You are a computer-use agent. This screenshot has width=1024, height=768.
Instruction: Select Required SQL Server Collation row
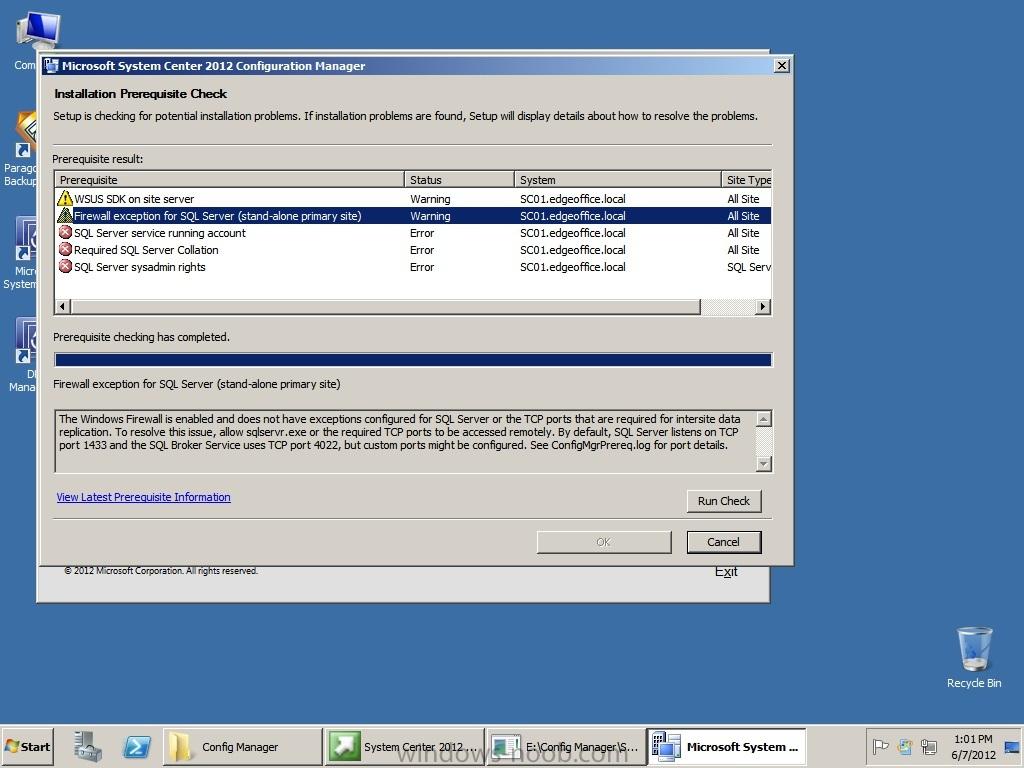click(413, 249)
